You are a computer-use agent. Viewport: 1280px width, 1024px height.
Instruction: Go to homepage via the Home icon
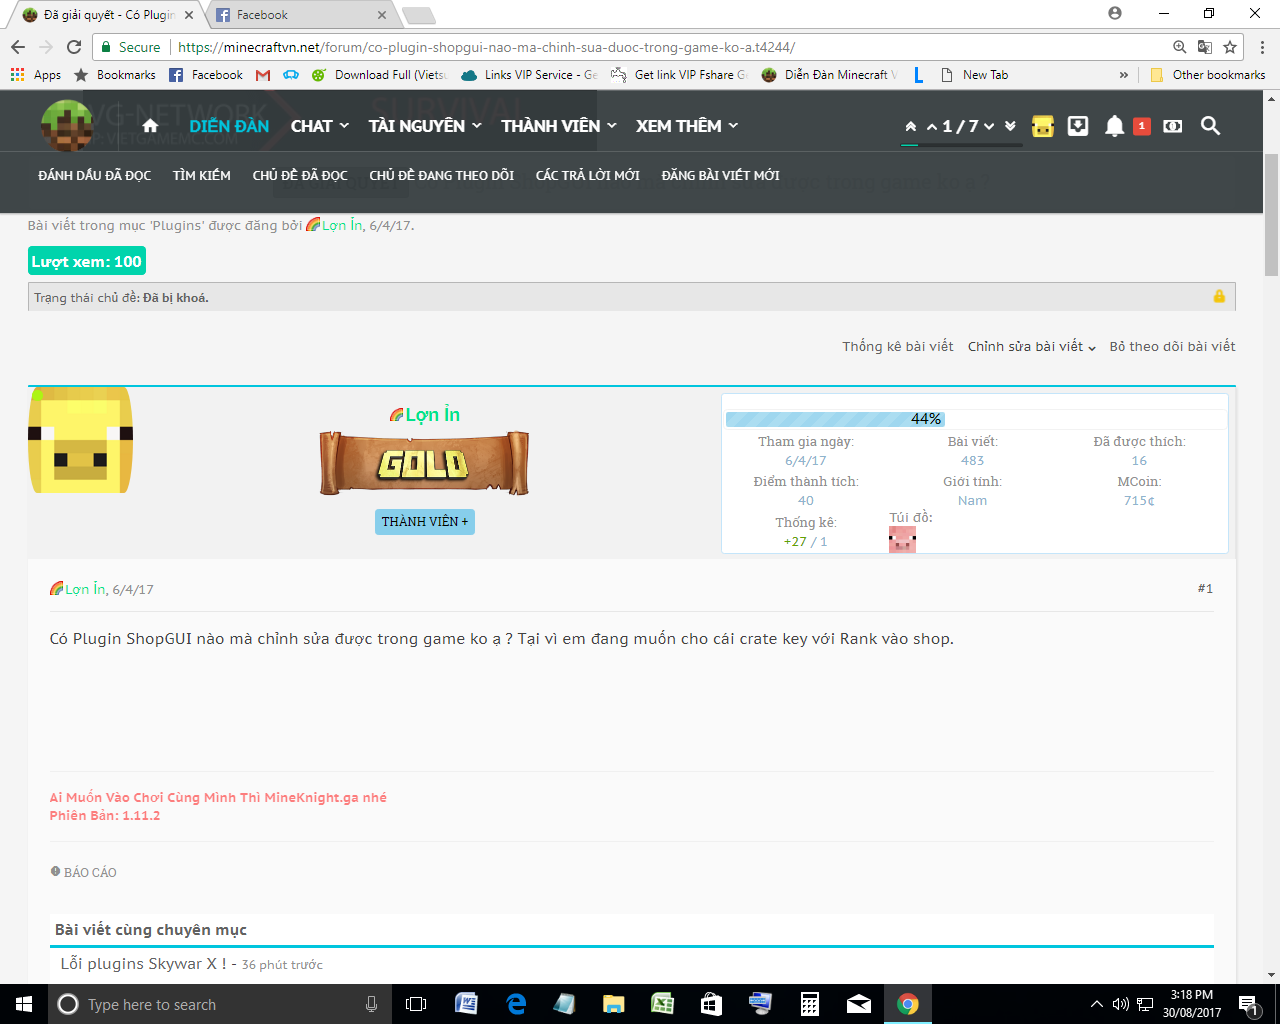(x=148, y=126)
